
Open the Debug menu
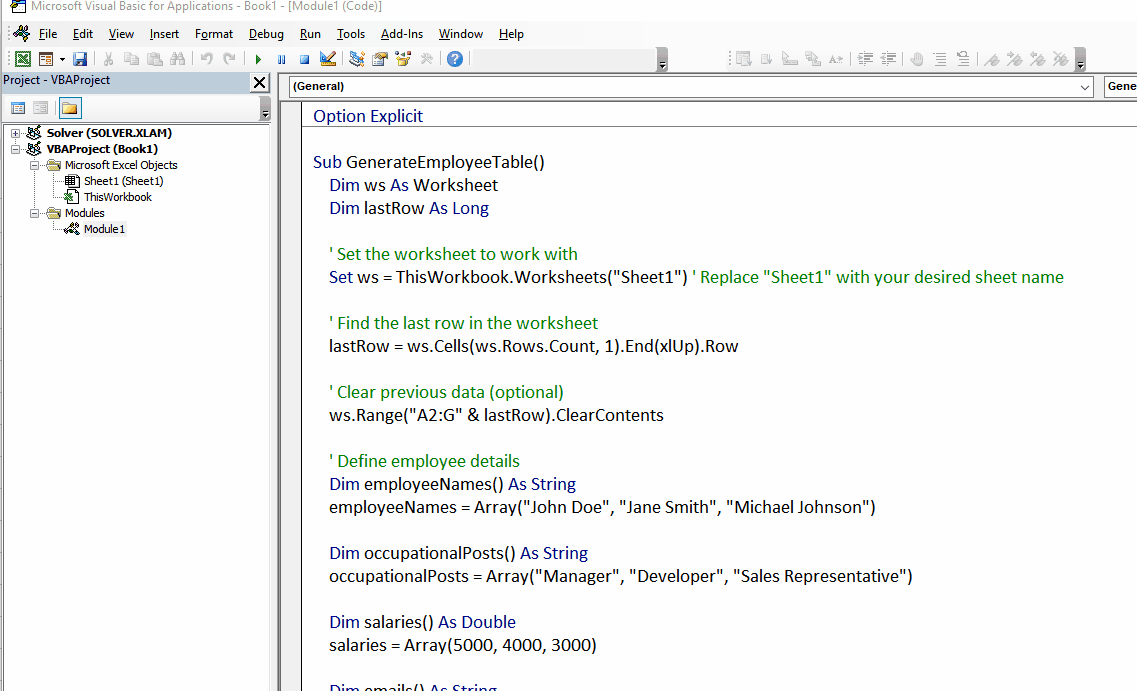point(266,34)
